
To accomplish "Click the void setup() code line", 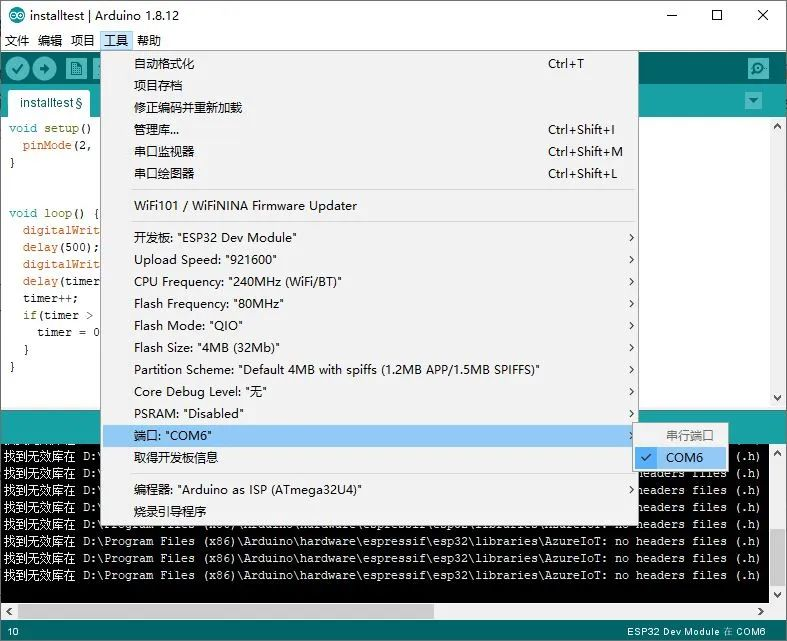I will 50,129.
